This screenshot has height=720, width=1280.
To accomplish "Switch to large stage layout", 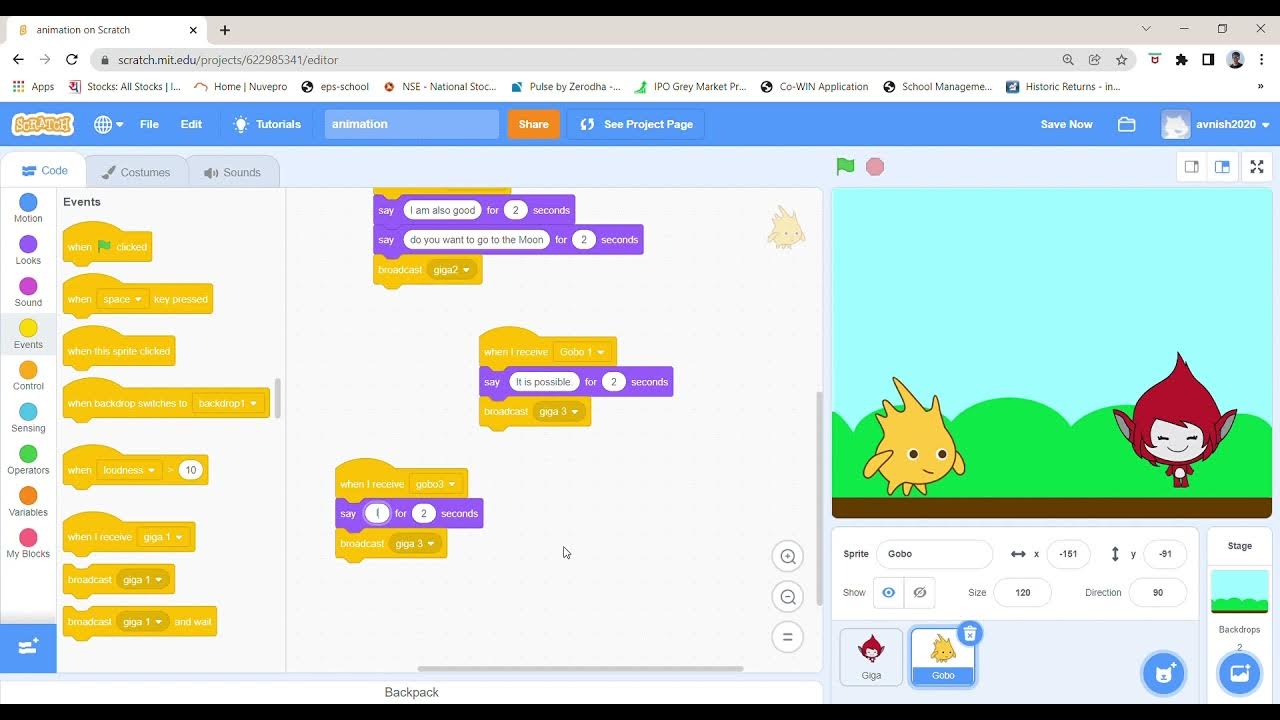I will coord(1222,167).
